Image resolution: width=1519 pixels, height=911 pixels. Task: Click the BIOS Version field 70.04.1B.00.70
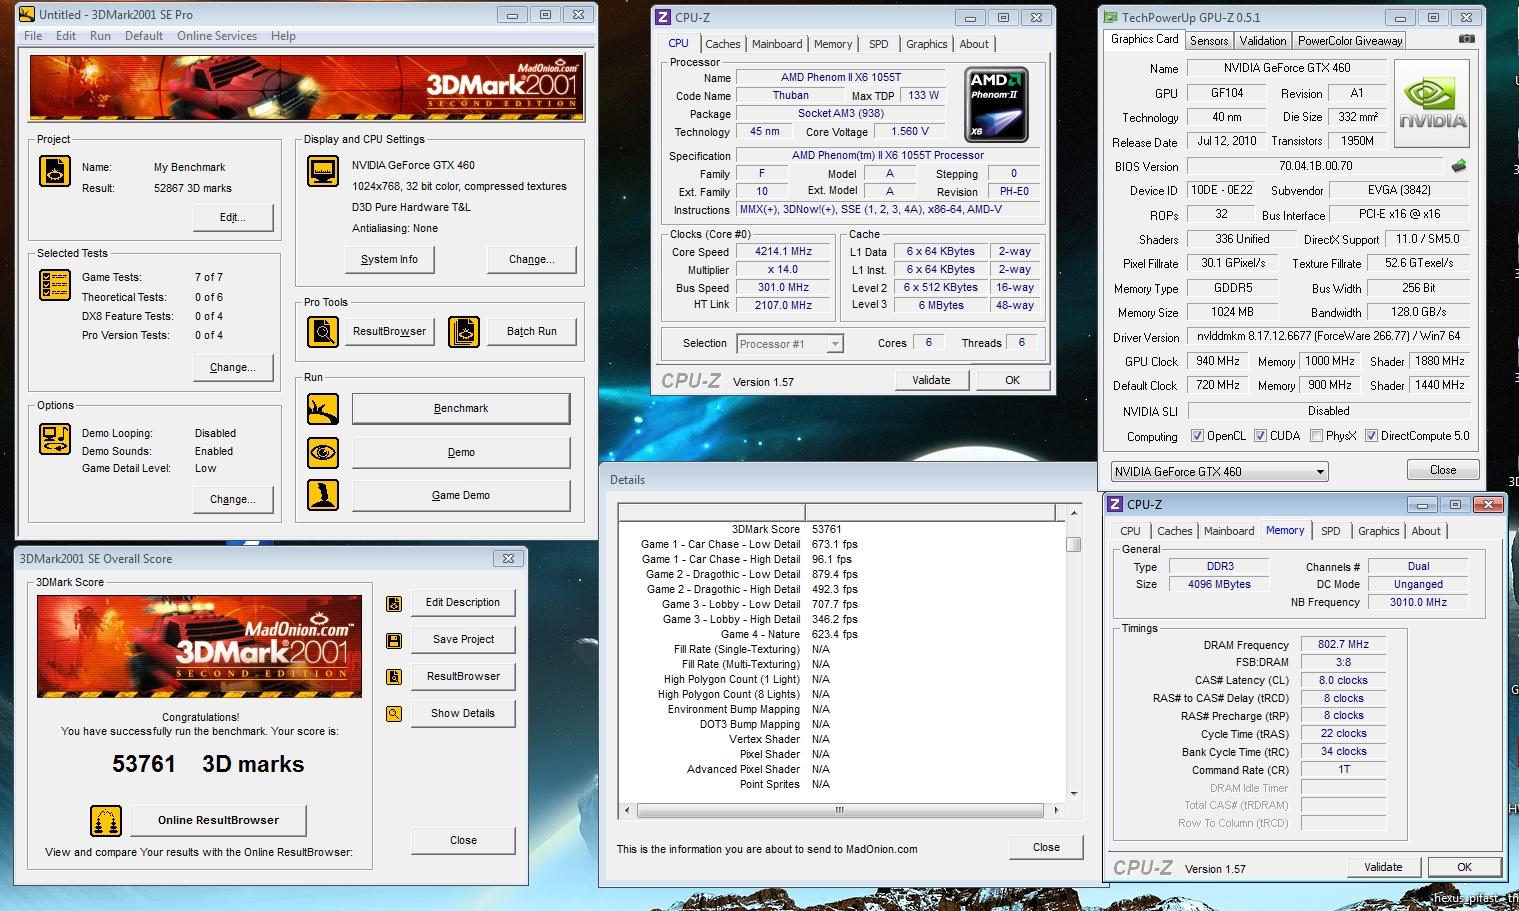tap(1315, 166)
